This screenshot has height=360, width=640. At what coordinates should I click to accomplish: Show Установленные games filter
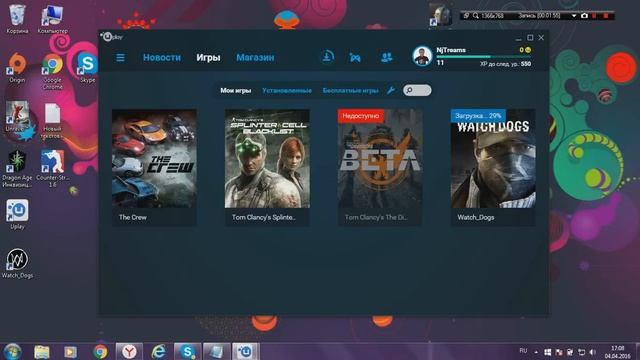point(287,91)
